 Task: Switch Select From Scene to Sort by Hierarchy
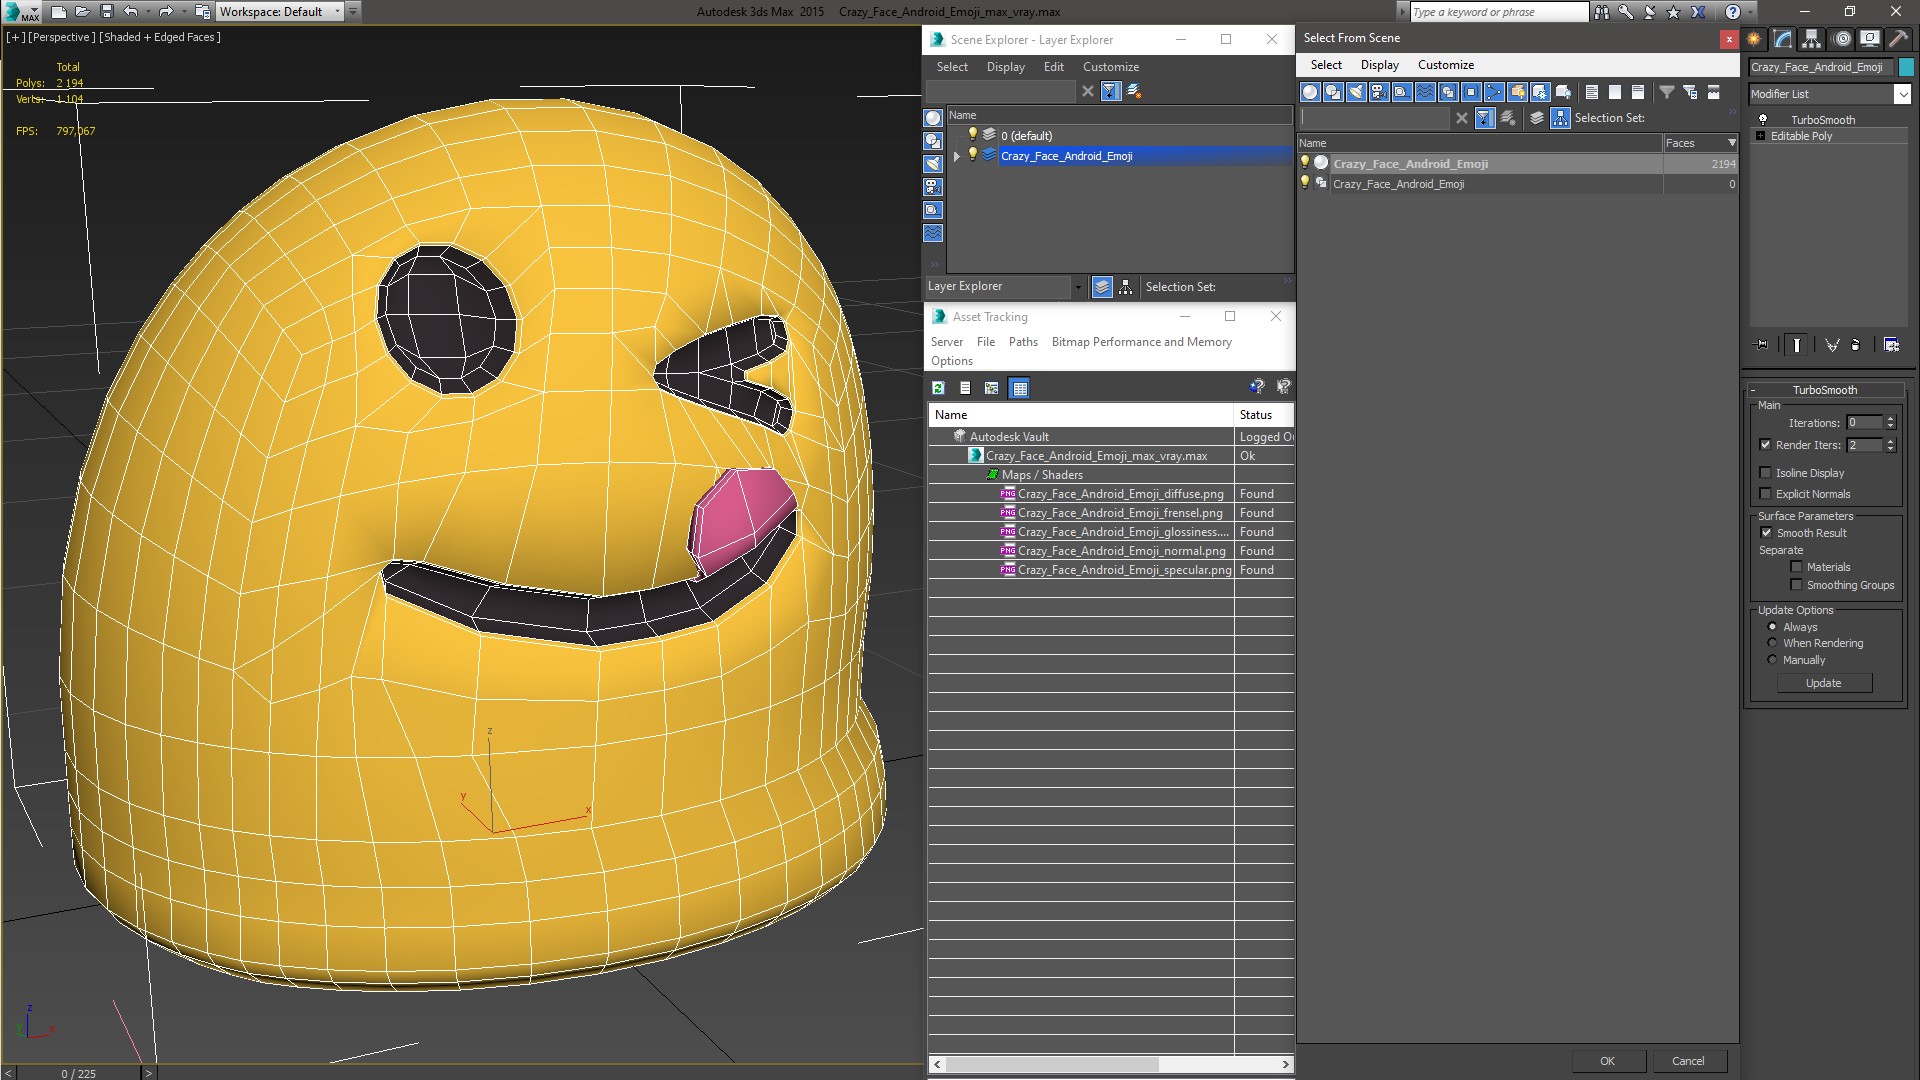pyautogui.click(x=1560, y=118)
